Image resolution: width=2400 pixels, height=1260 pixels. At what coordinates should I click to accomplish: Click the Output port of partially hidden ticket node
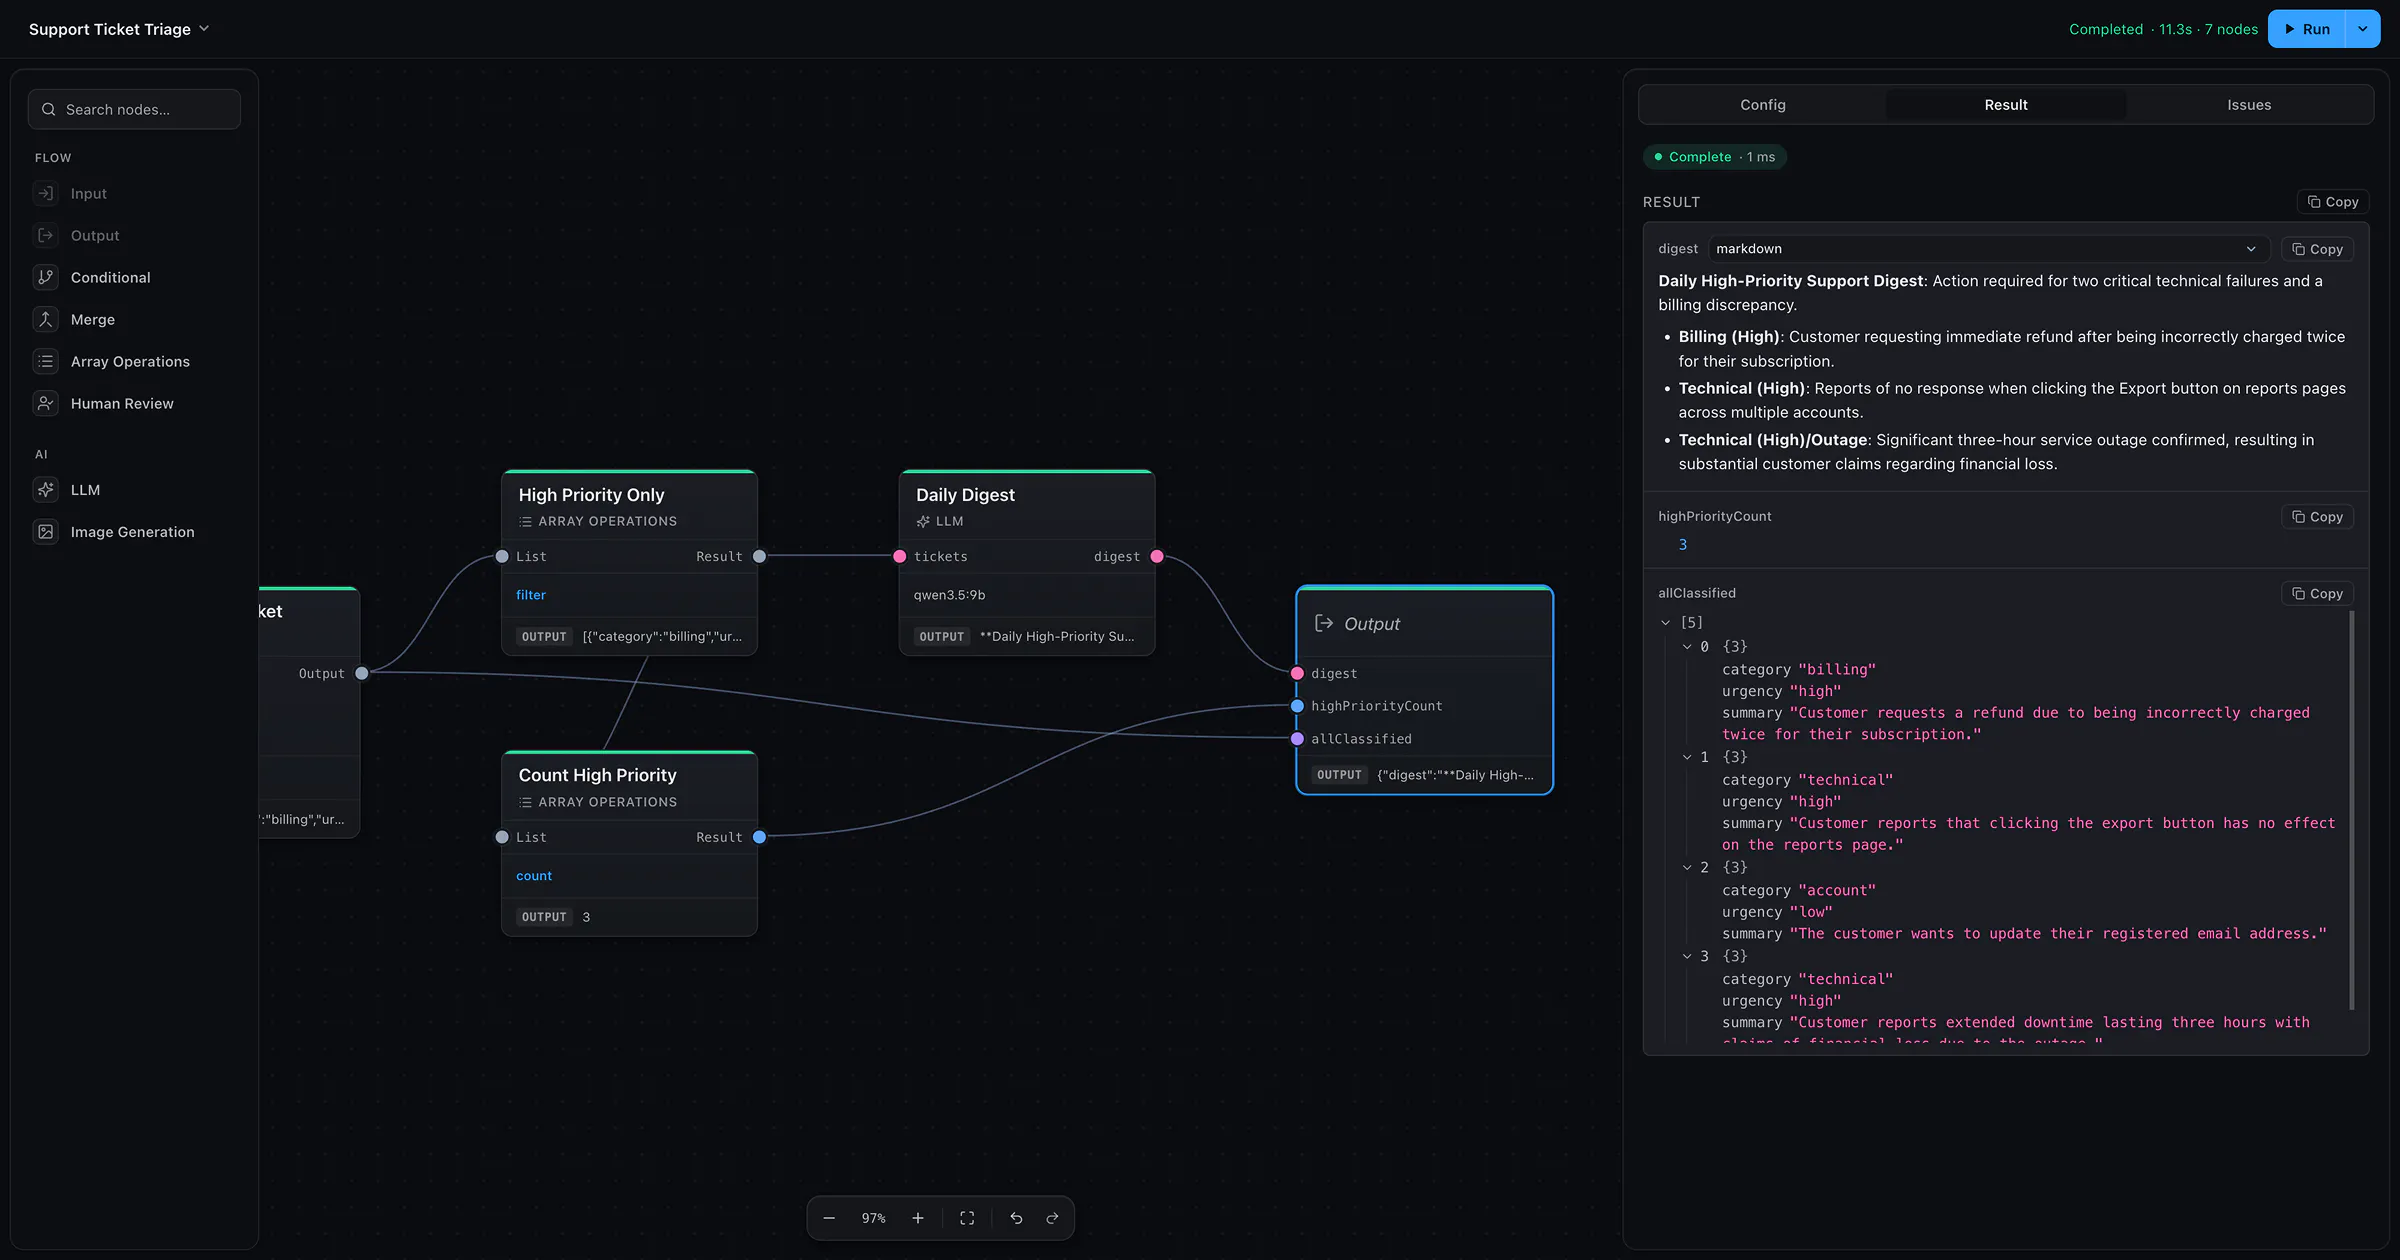(361, 673)
